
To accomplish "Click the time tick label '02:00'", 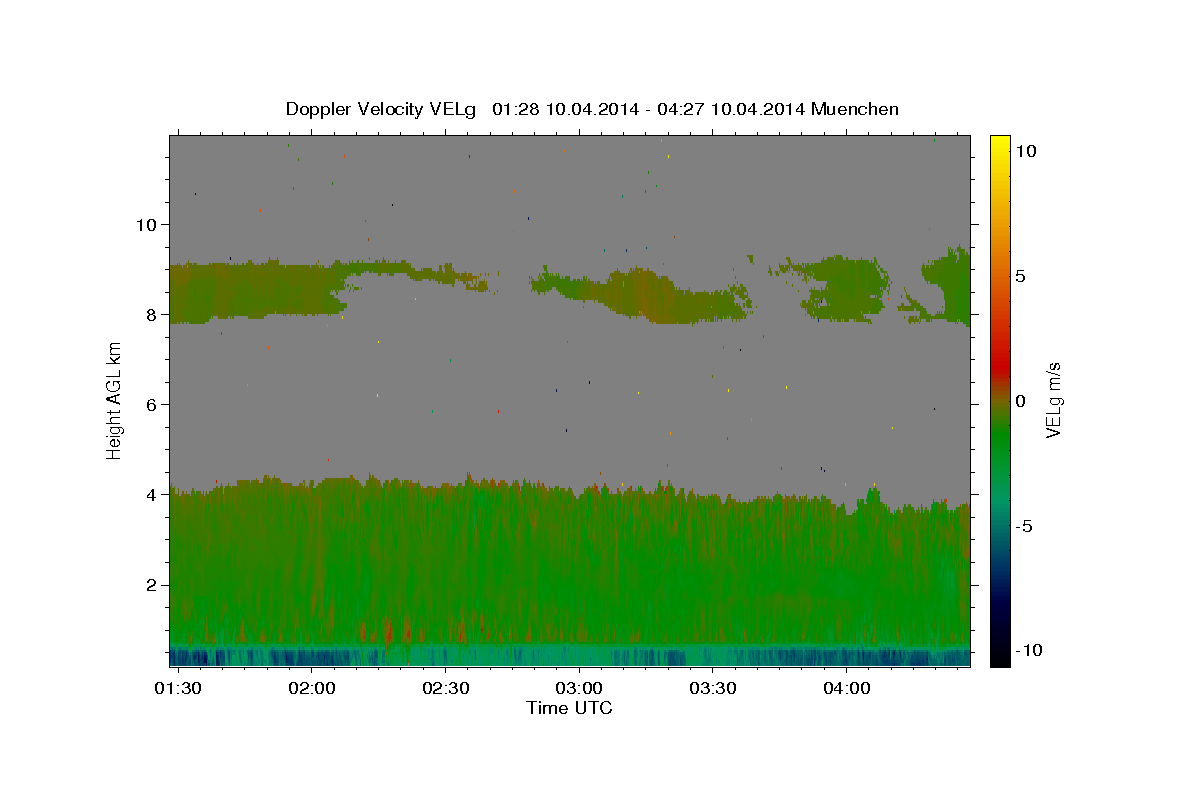I will click(x=312, y=689).
